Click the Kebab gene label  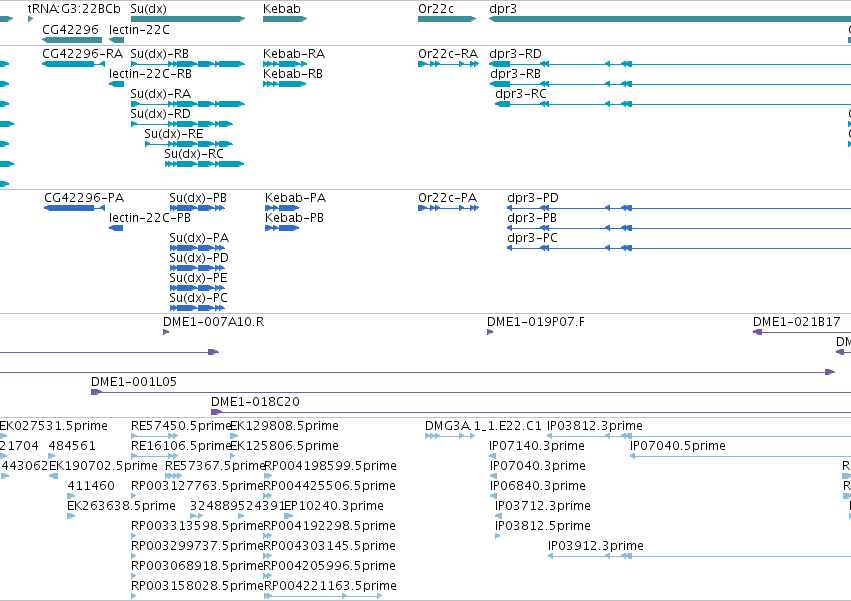click(x=282, y=9)
